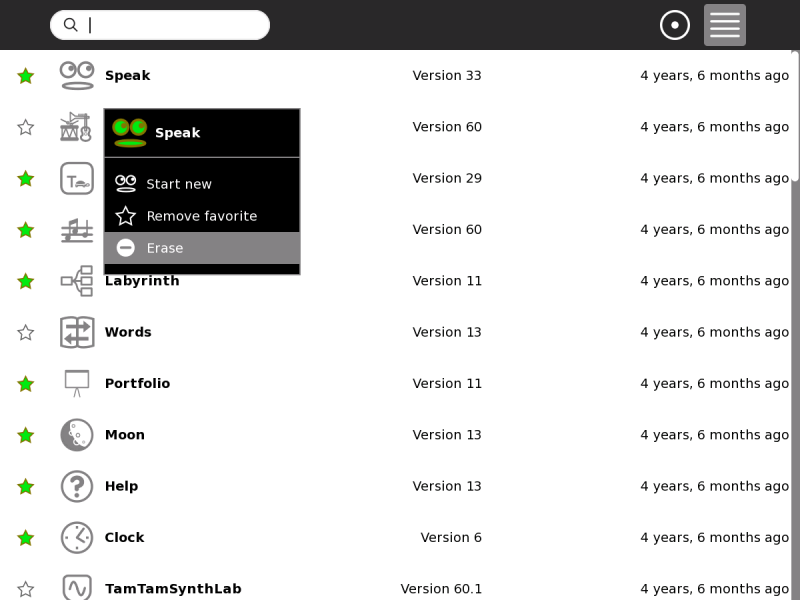
Task: Open the Words activity icon
Action: (77, 332)
